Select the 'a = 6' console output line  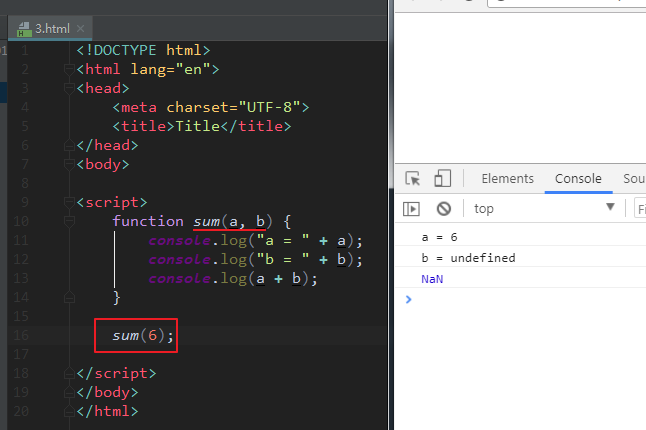point(439,237)
